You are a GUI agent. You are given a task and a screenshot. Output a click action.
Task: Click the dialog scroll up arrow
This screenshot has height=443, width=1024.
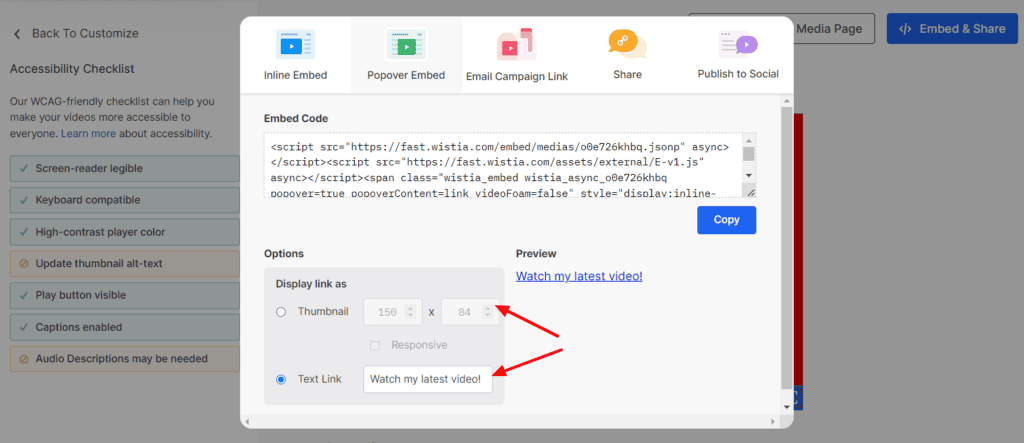pos(786,101)
